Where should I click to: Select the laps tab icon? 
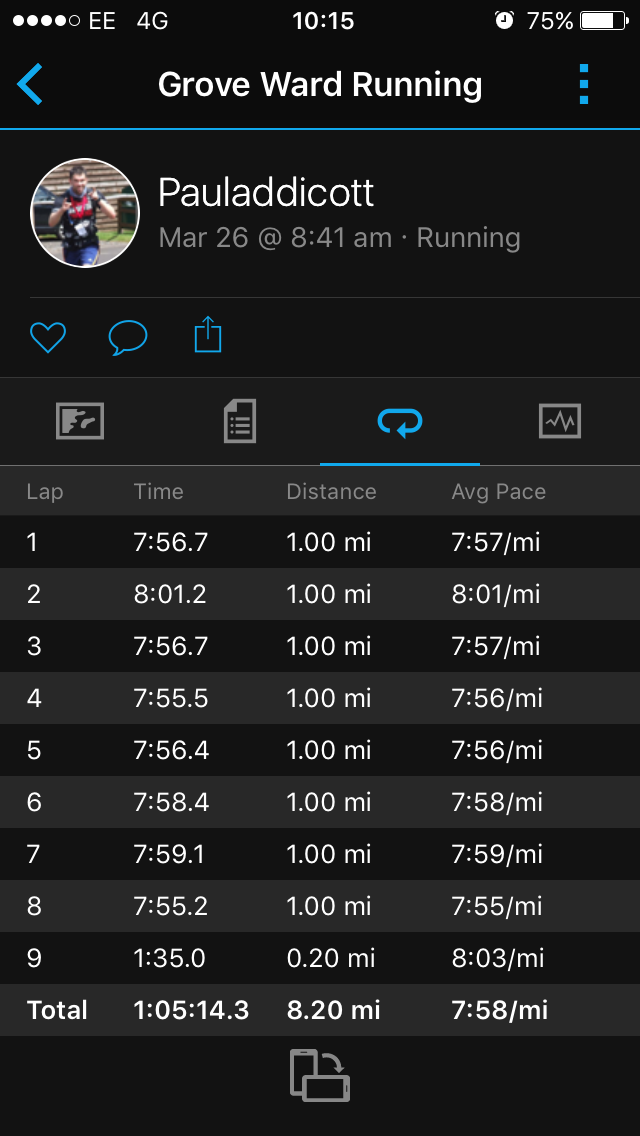400,422
